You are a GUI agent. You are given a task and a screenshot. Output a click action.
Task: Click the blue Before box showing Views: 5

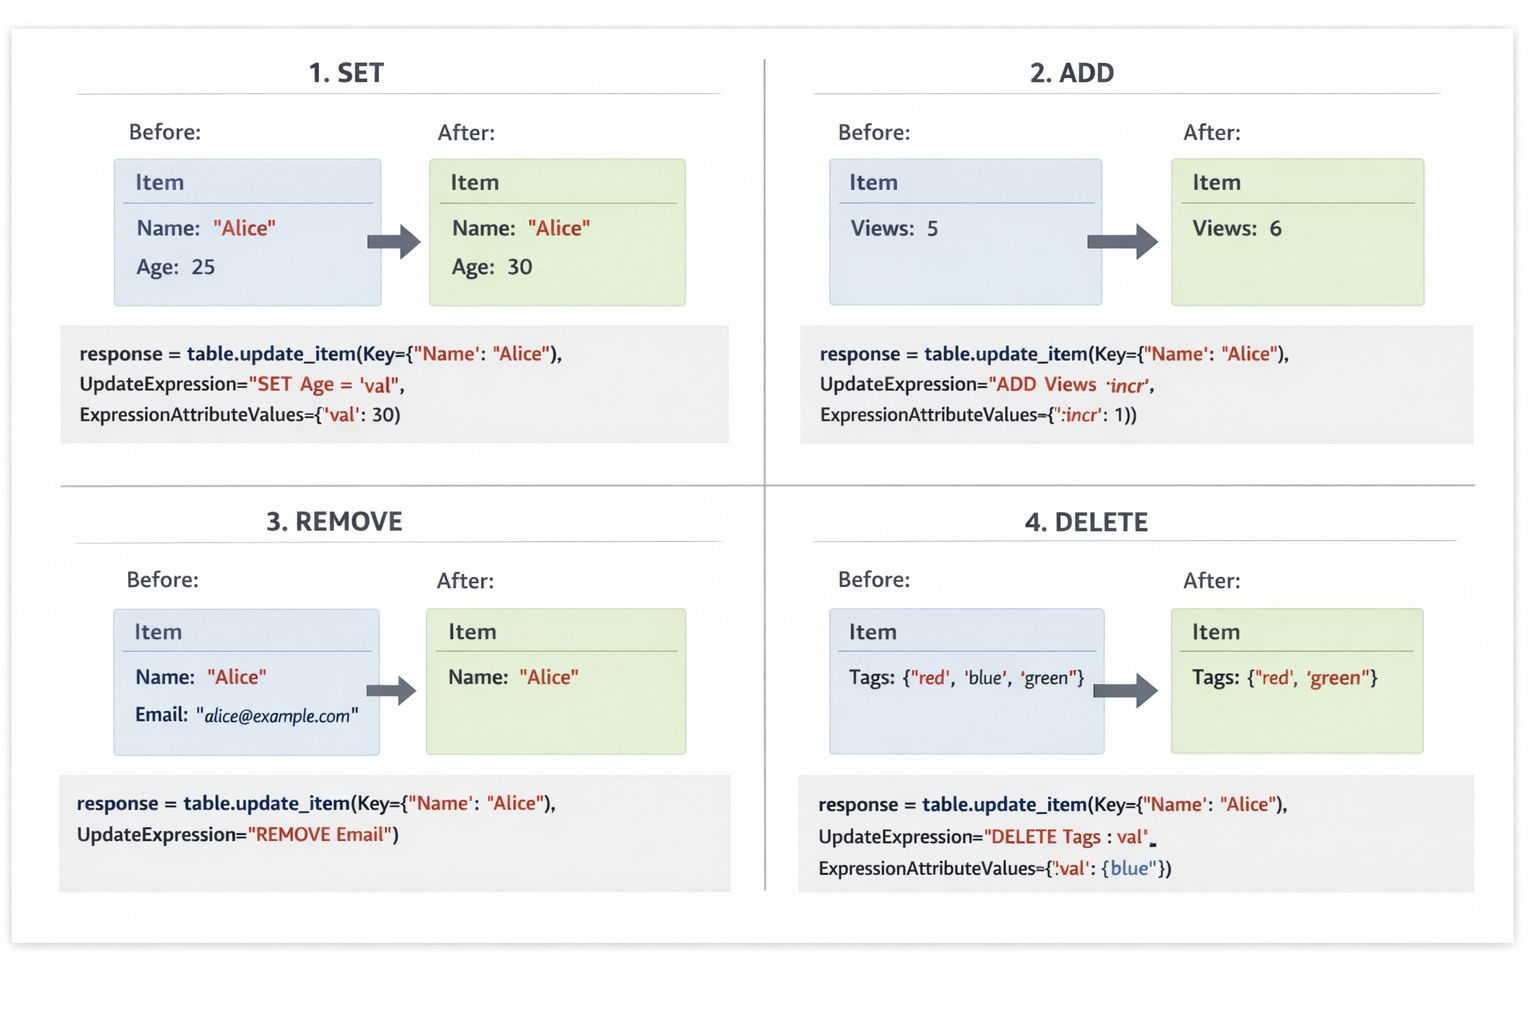[965, 232]
